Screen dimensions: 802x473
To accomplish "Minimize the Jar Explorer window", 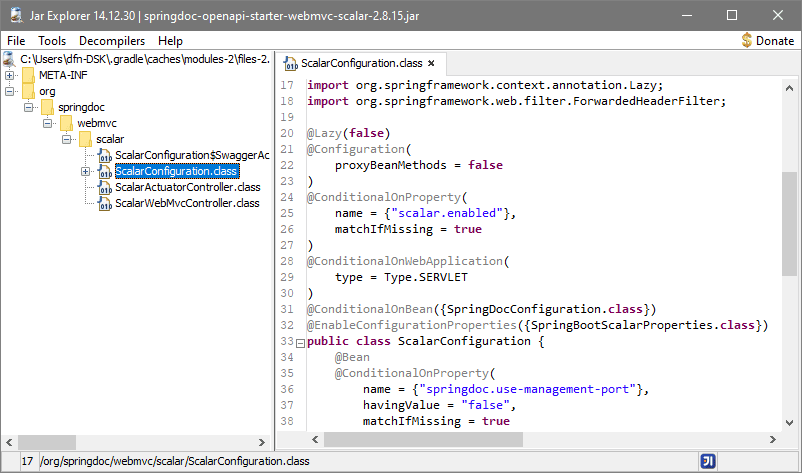I will click(687, 15).
